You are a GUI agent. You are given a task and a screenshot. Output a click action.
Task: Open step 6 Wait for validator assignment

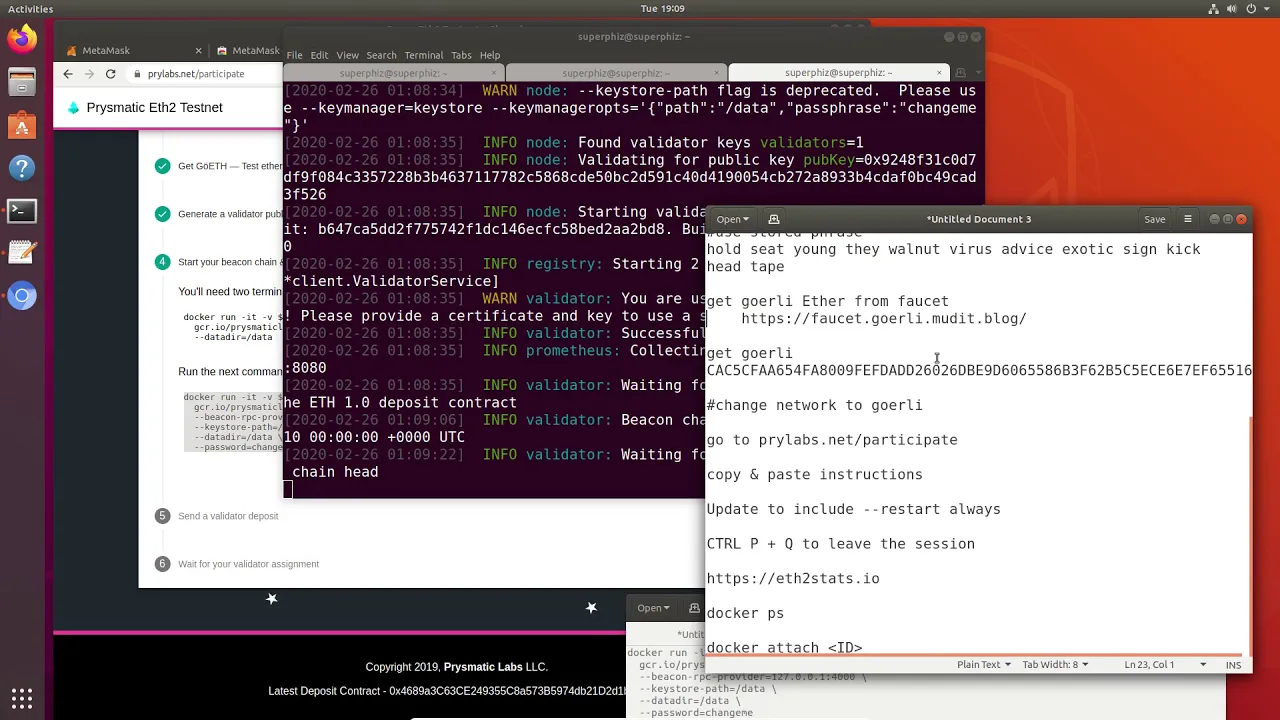tap(238, 564)
